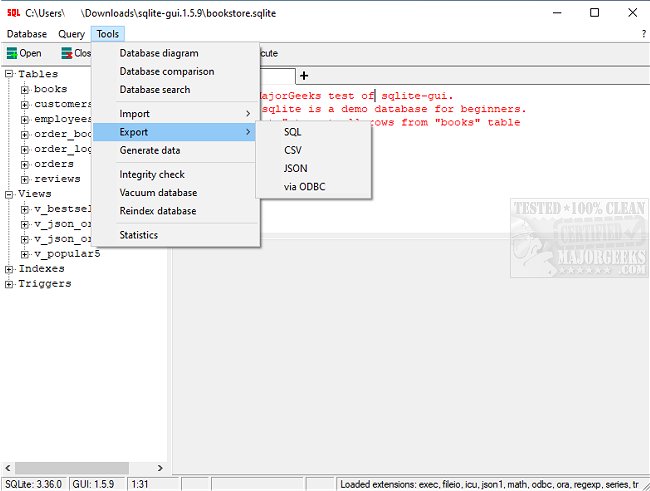Click the SQL application icon in title bar

tap(13, 13)
